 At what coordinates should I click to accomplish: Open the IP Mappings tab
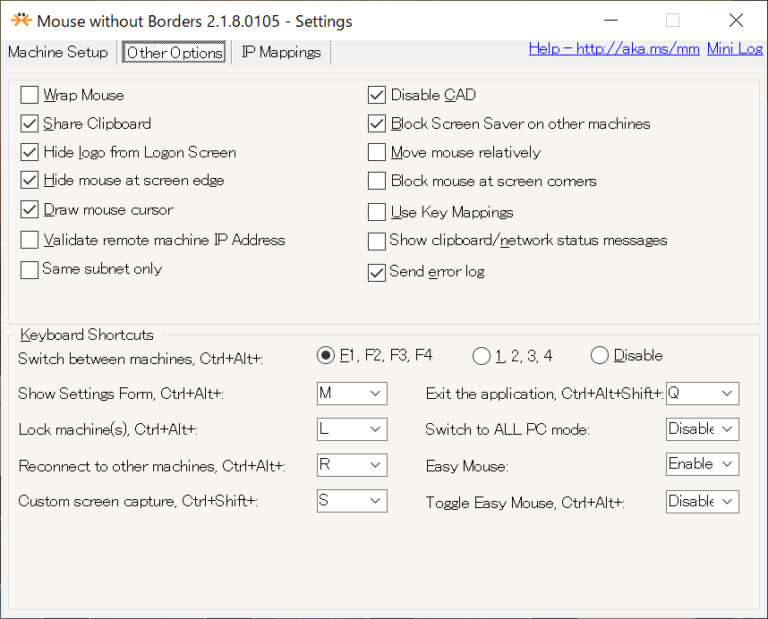(281, 53)
